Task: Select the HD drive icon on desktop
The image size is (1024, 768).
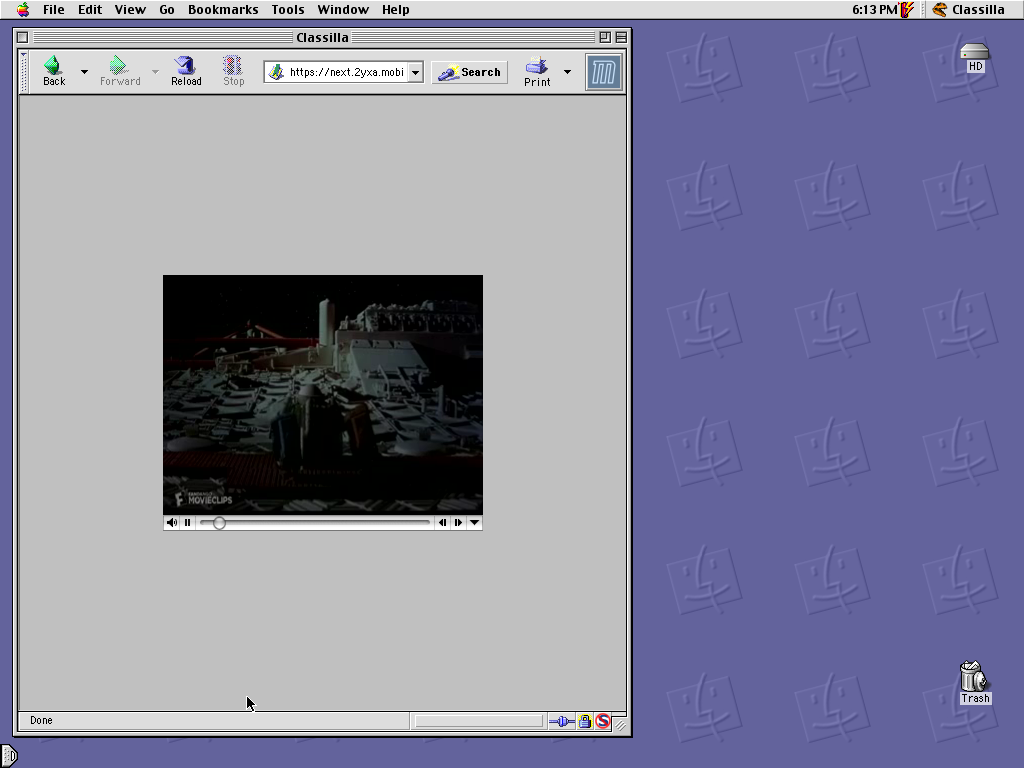Action: click(975, 57)
